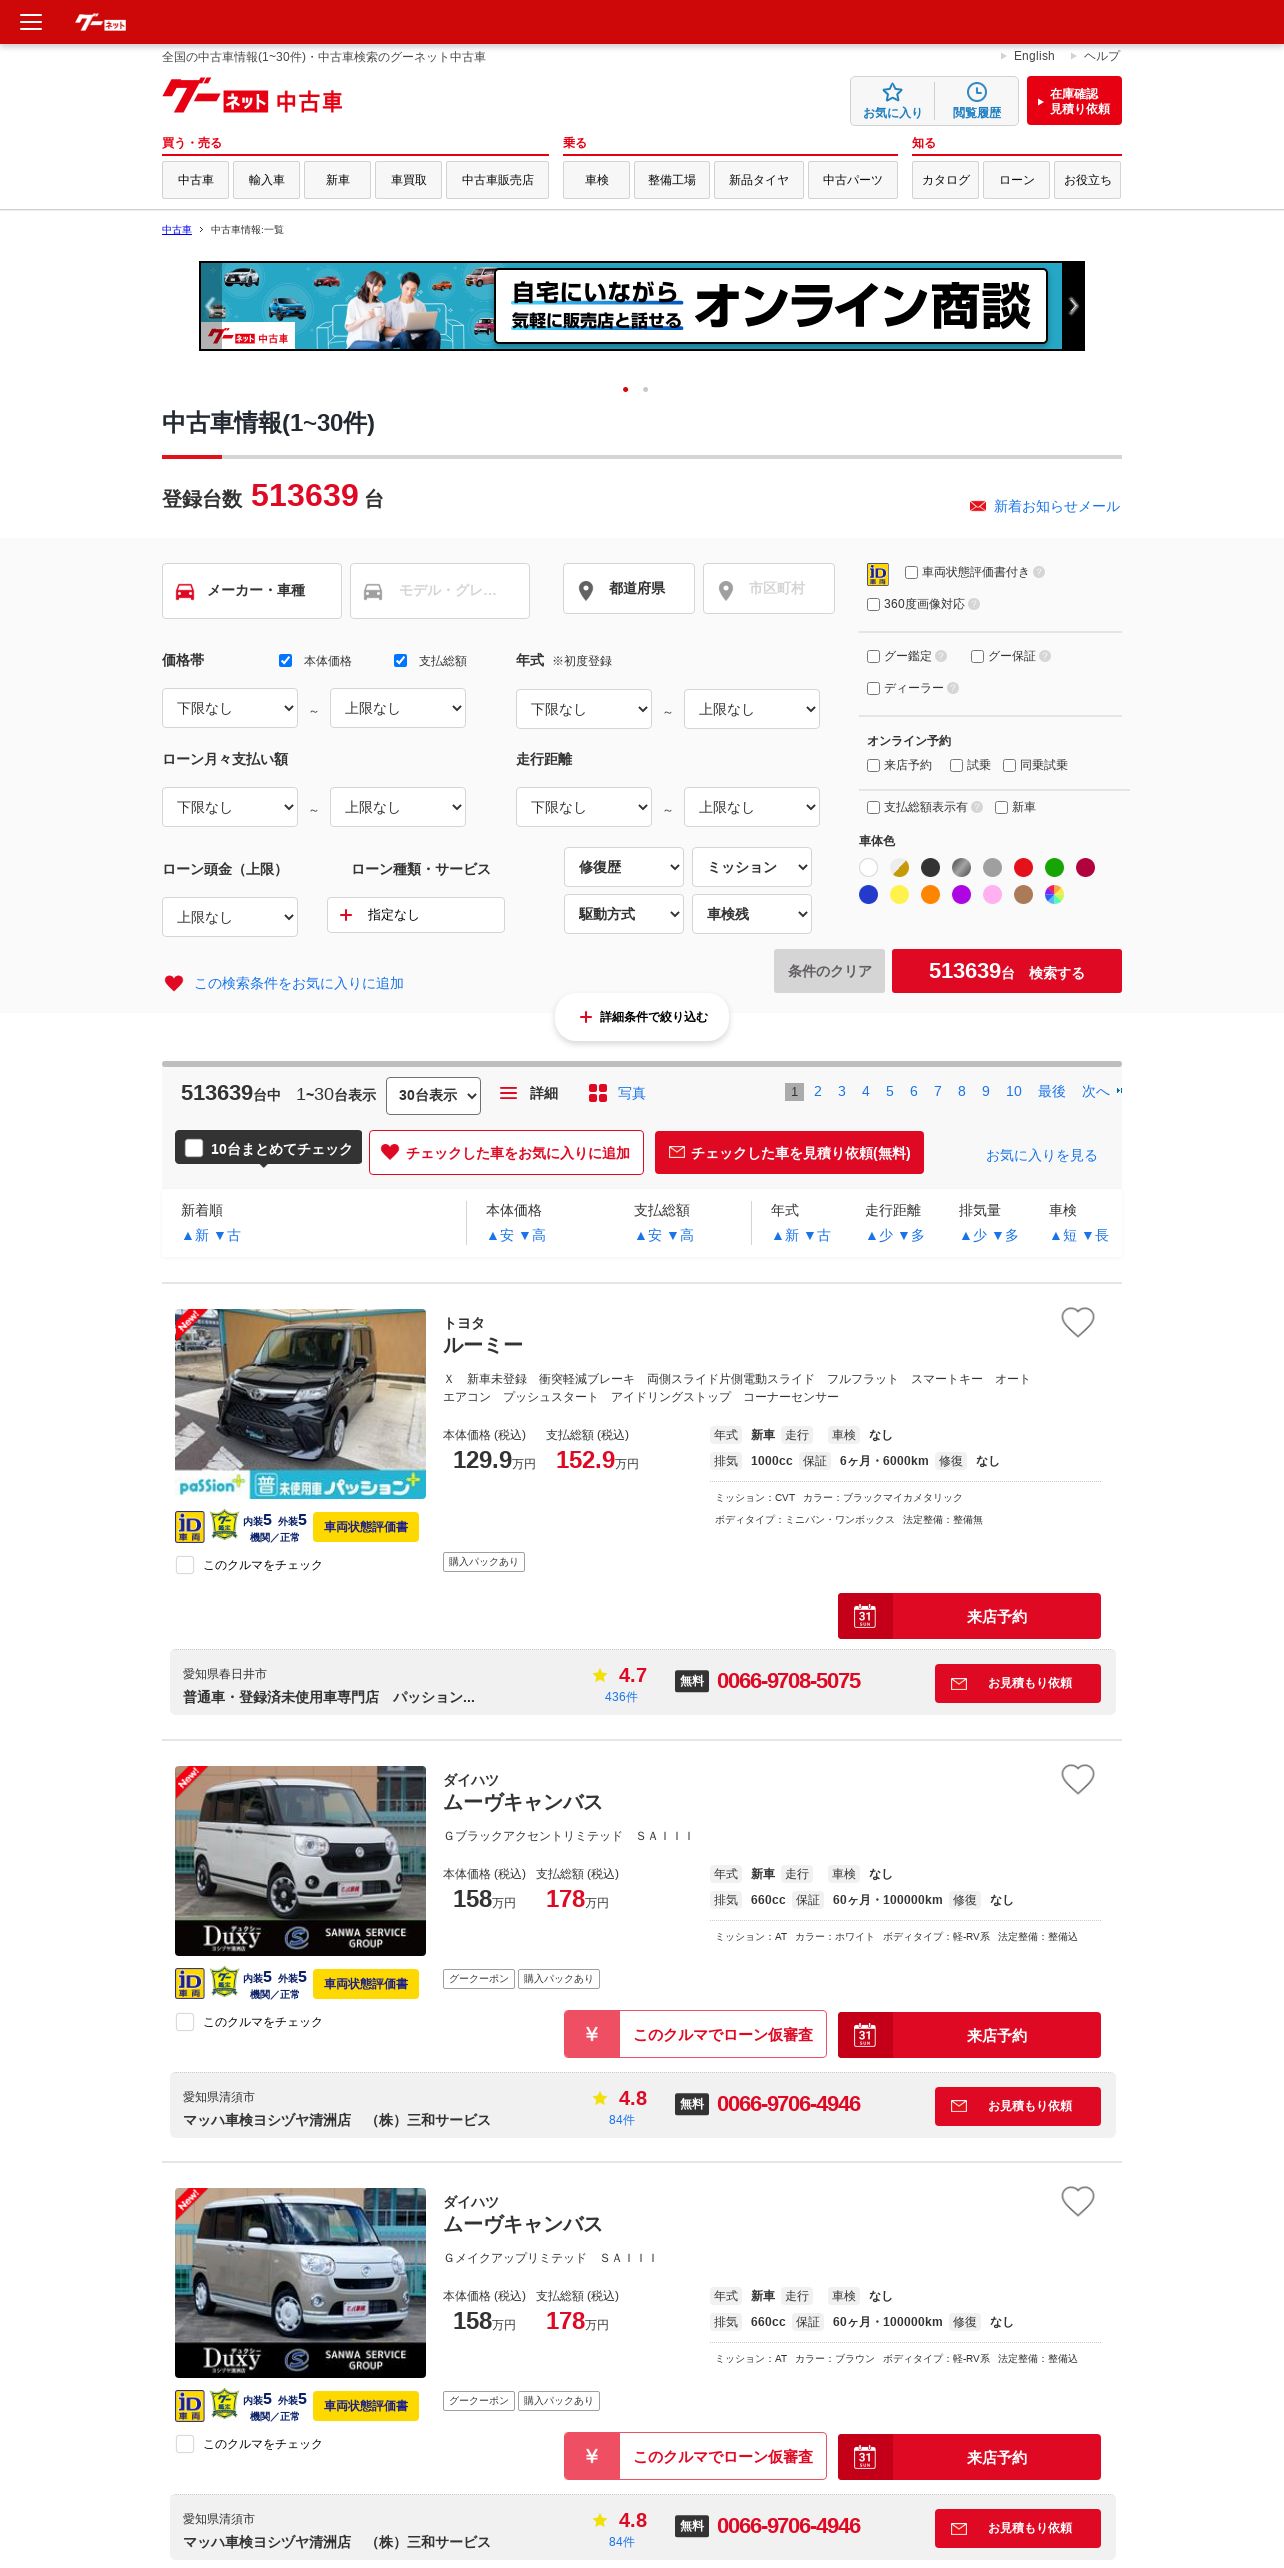Viewport: 1284px width, 2568px height.
Task: Open the 駆動方式 dropdown
Action: tap(624, 914)
